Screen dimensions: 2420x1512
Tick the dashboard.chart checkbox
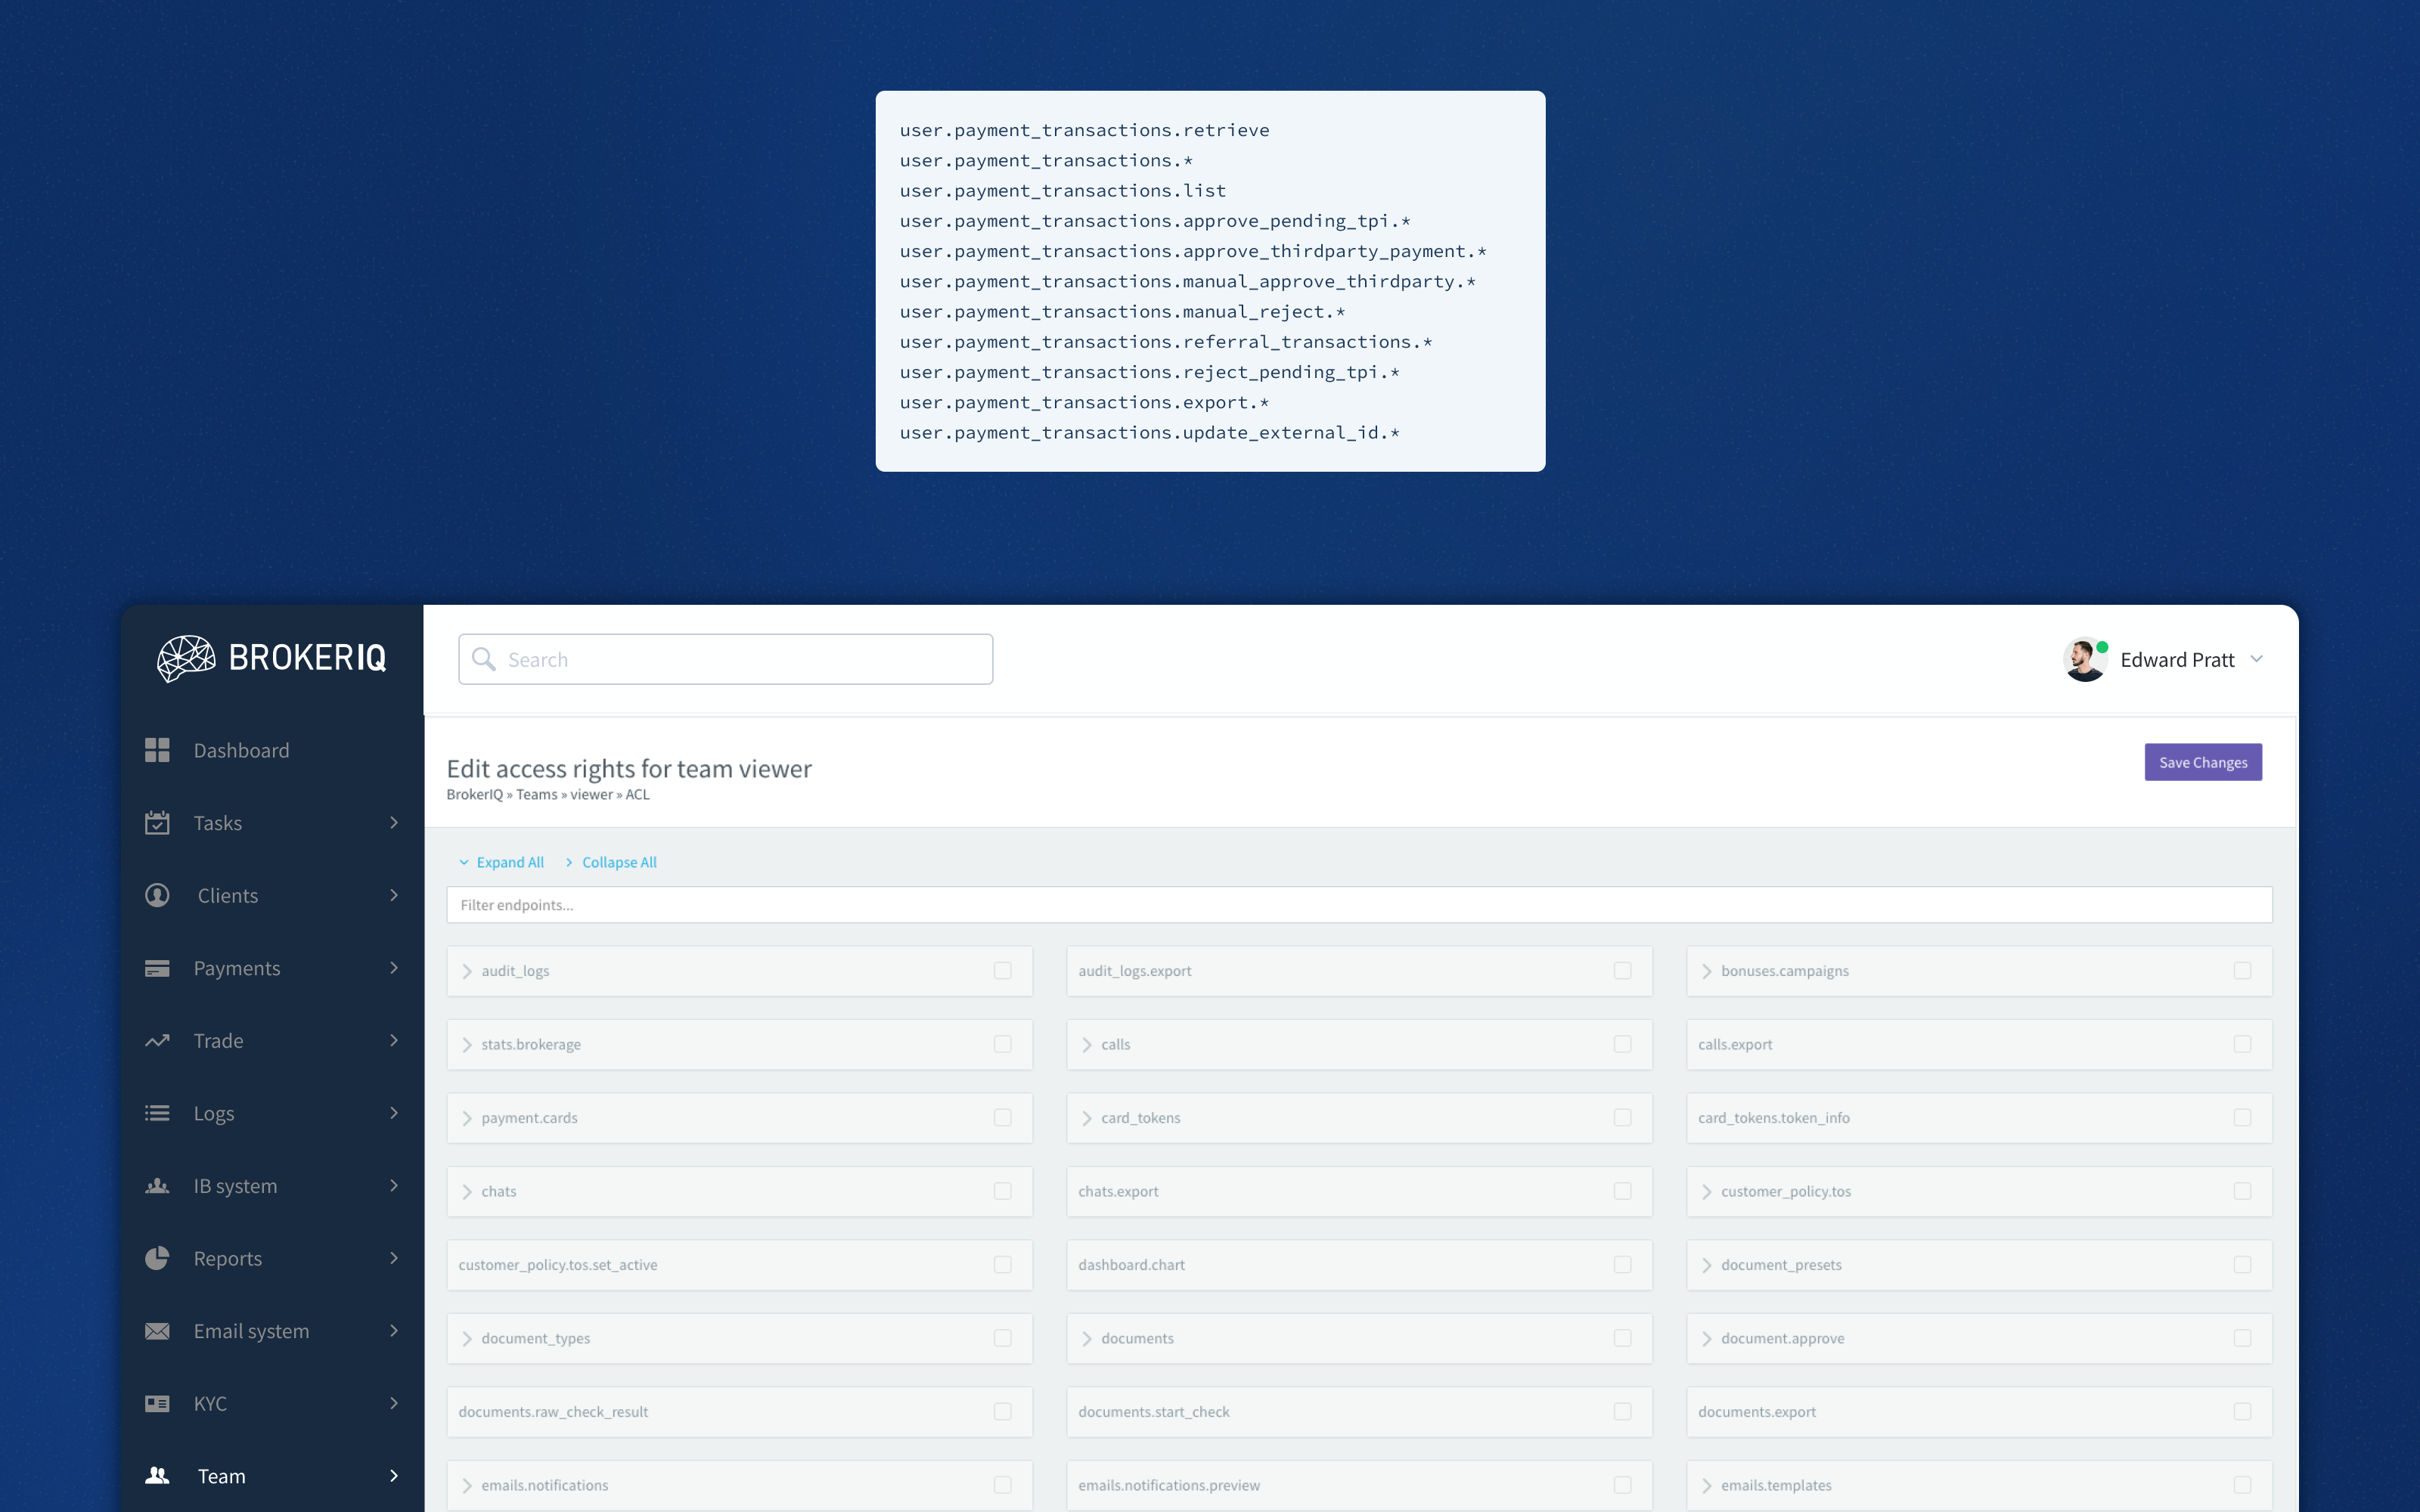coord(1622,1265)
